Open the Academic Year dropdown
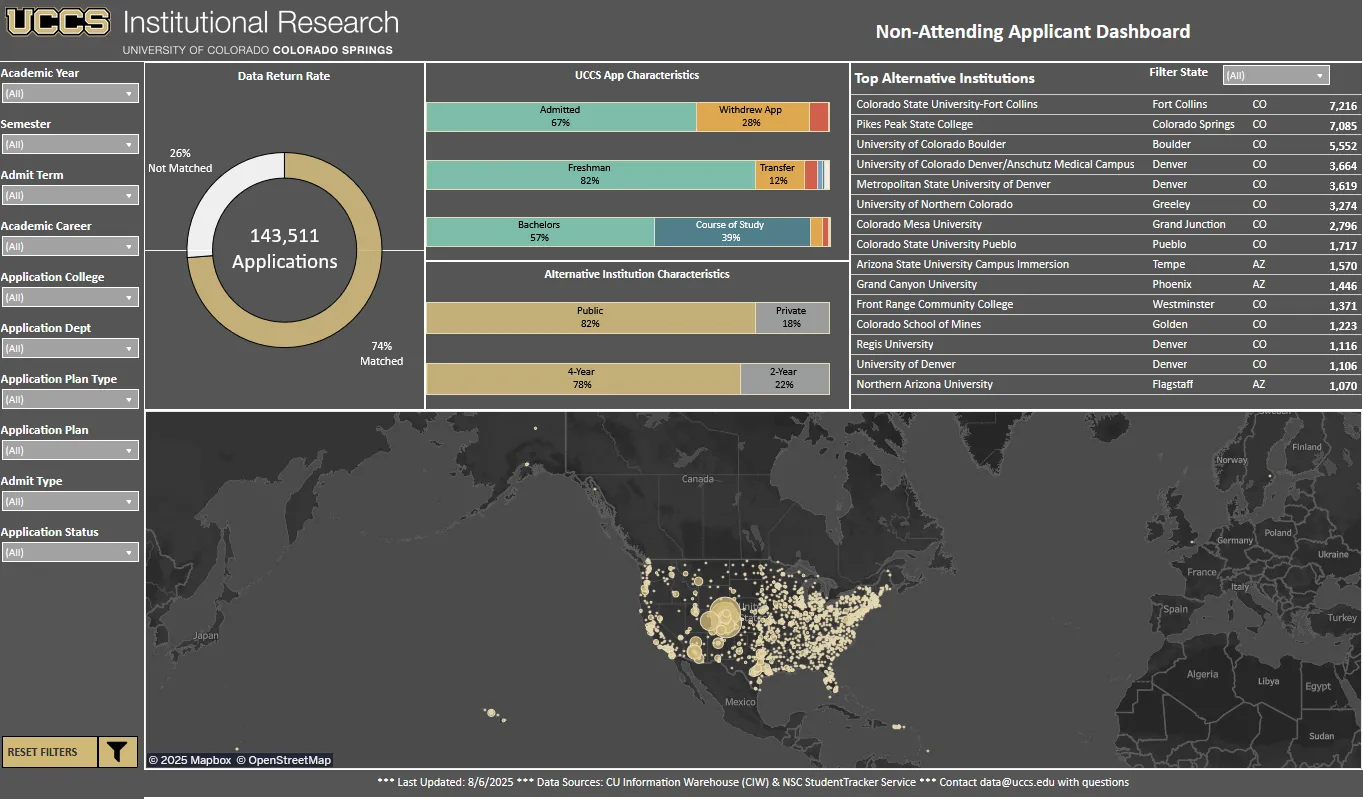 pyautogui.click(x=70, y=93)
